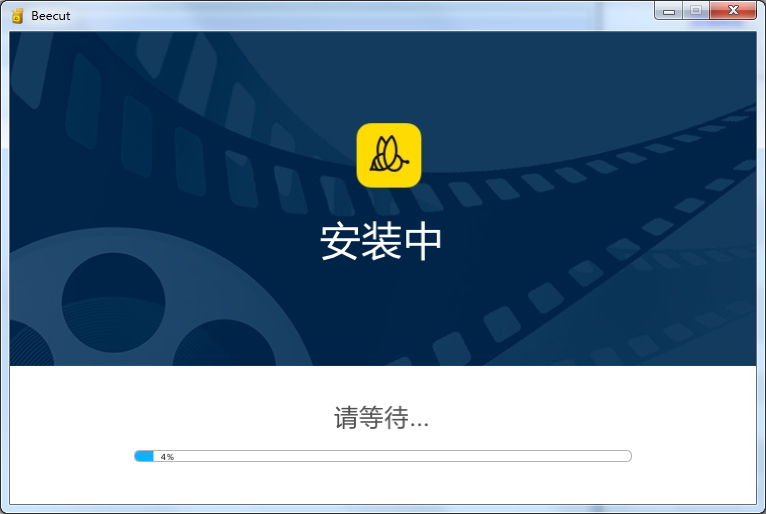Click the '请等待...' please wait text
The height and width of the screenshot is (514, 766).
(381, 418)
